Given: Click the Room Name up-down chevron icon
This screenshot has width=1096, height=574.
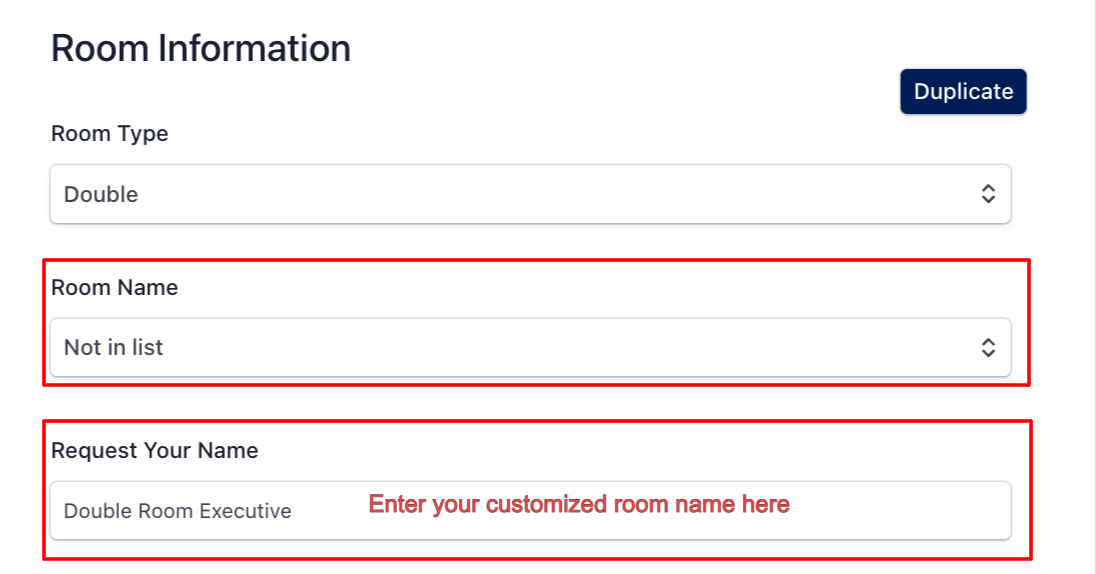Looking at the screenshot, I should [988, 348].
